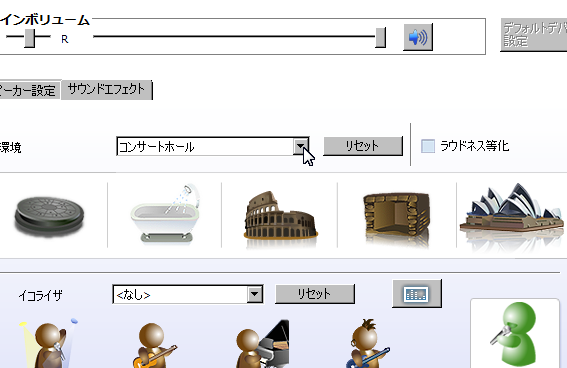The height and width of the screenshot is (368, 567).
Task: Mute main volume with the speaker icon
Action: point(418,37)
